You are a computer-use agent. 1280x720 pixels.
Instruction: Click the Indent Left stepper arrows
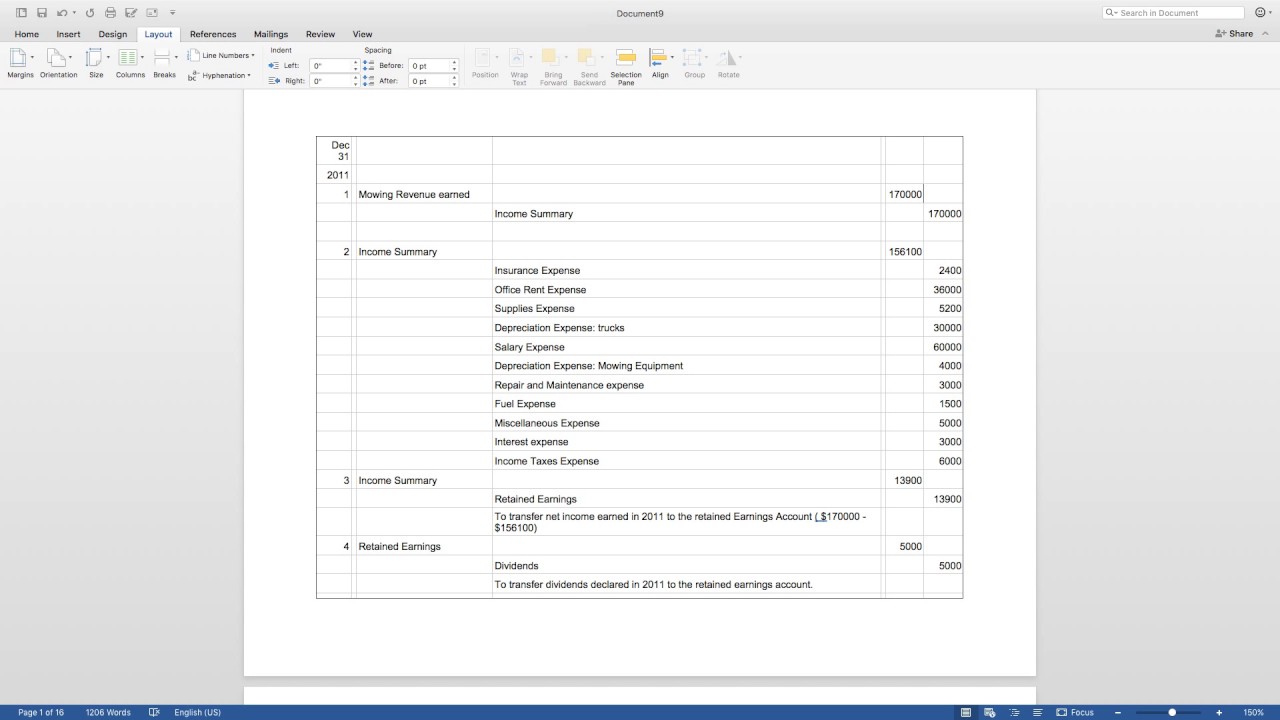[x=354, y=66]
